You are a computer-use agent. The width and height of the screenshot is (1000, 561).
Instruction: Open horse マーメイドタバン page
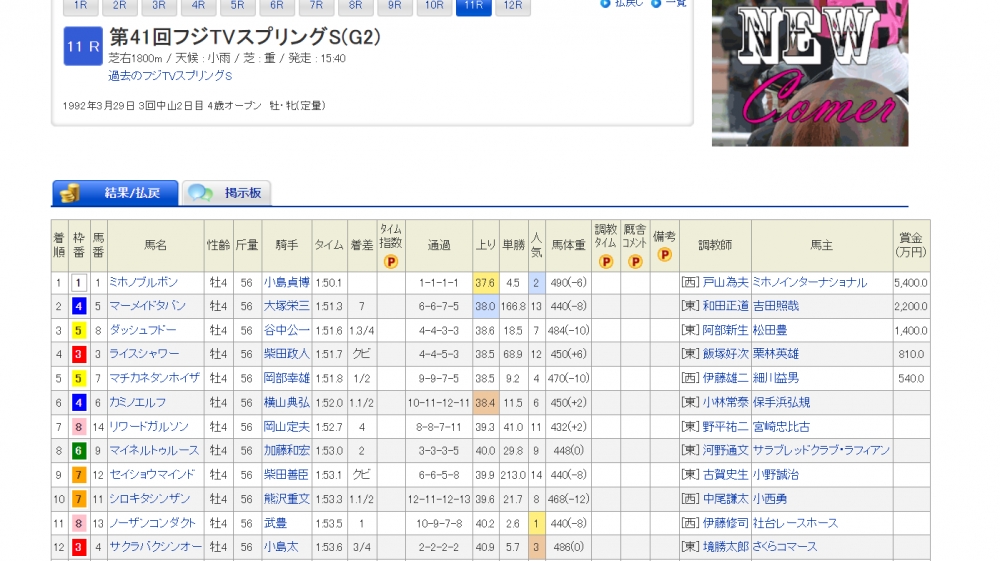147,306
